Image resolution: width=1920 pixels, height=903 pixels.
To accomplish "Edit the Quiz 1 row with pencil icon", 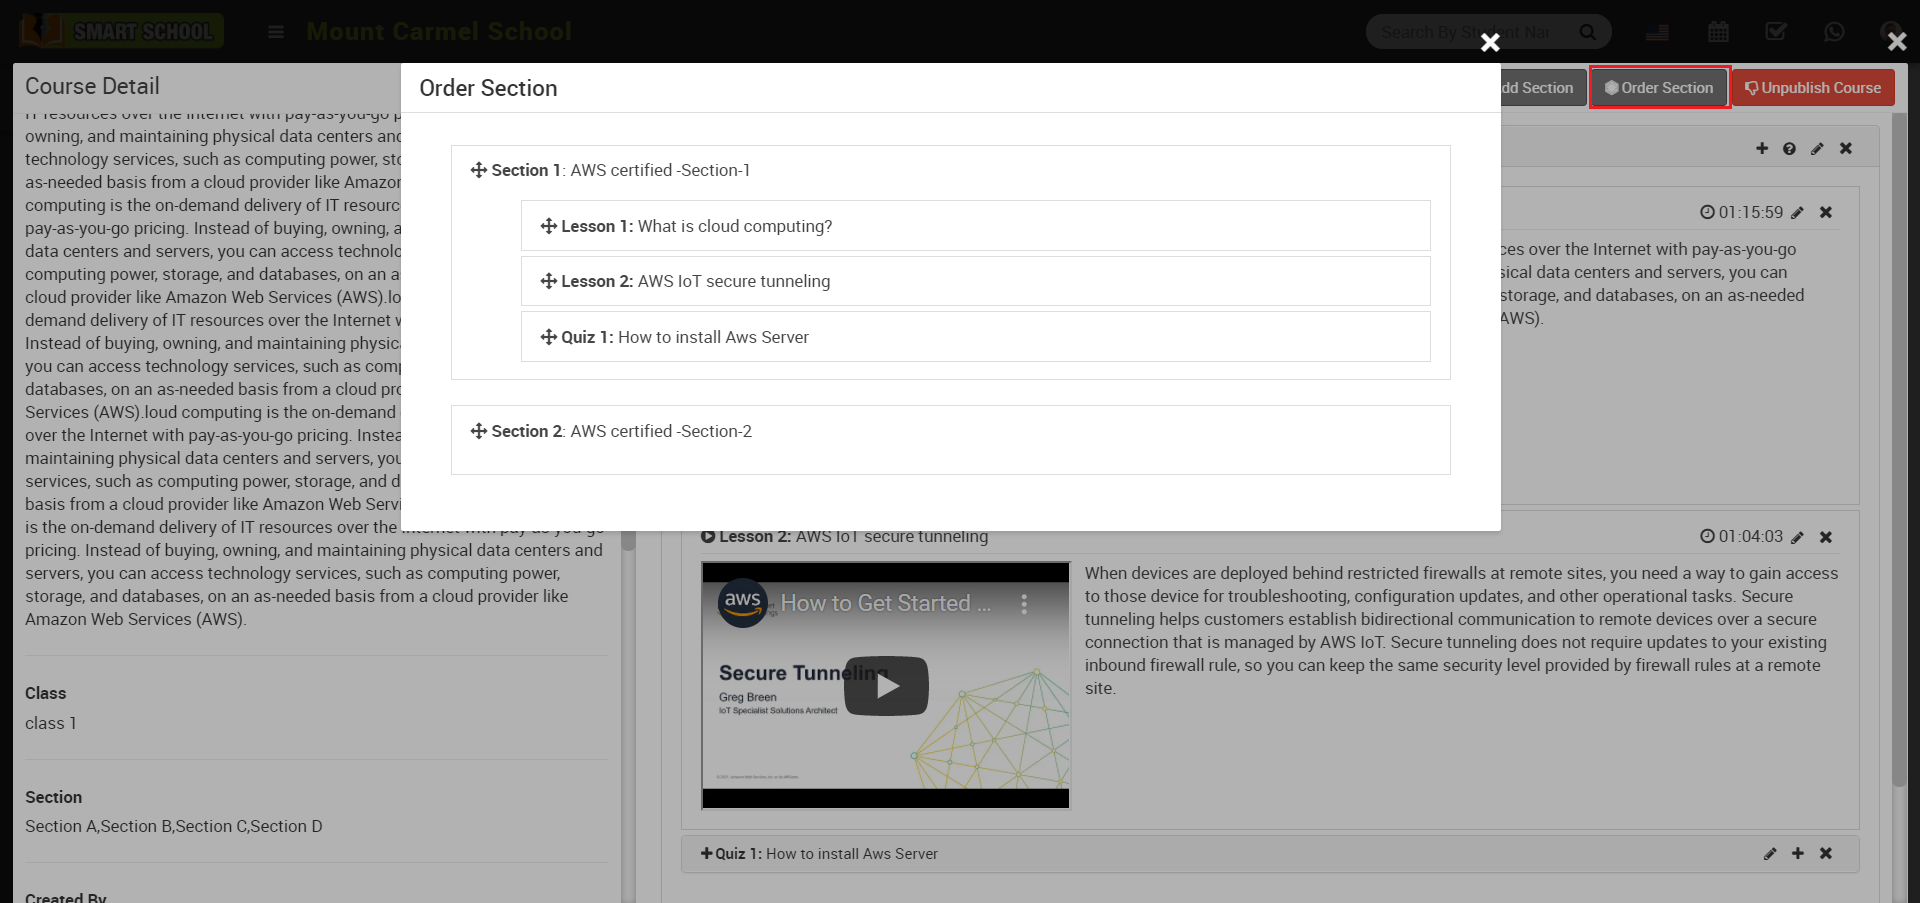I will coord(1770,854).
